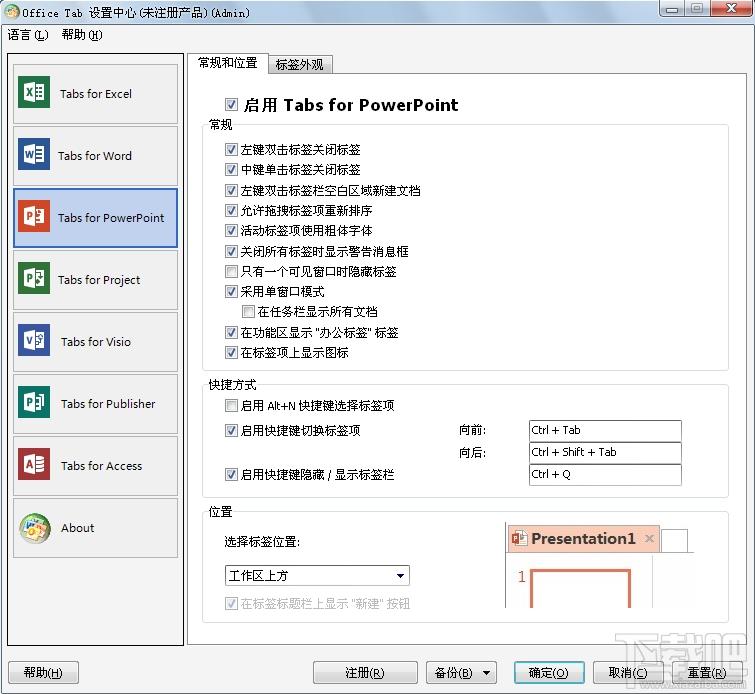Screen dimensions: 755x694
Task: Toggle 关闭所有标签时显示警告消息框 checkbox
Action: [x=231, y=251]
